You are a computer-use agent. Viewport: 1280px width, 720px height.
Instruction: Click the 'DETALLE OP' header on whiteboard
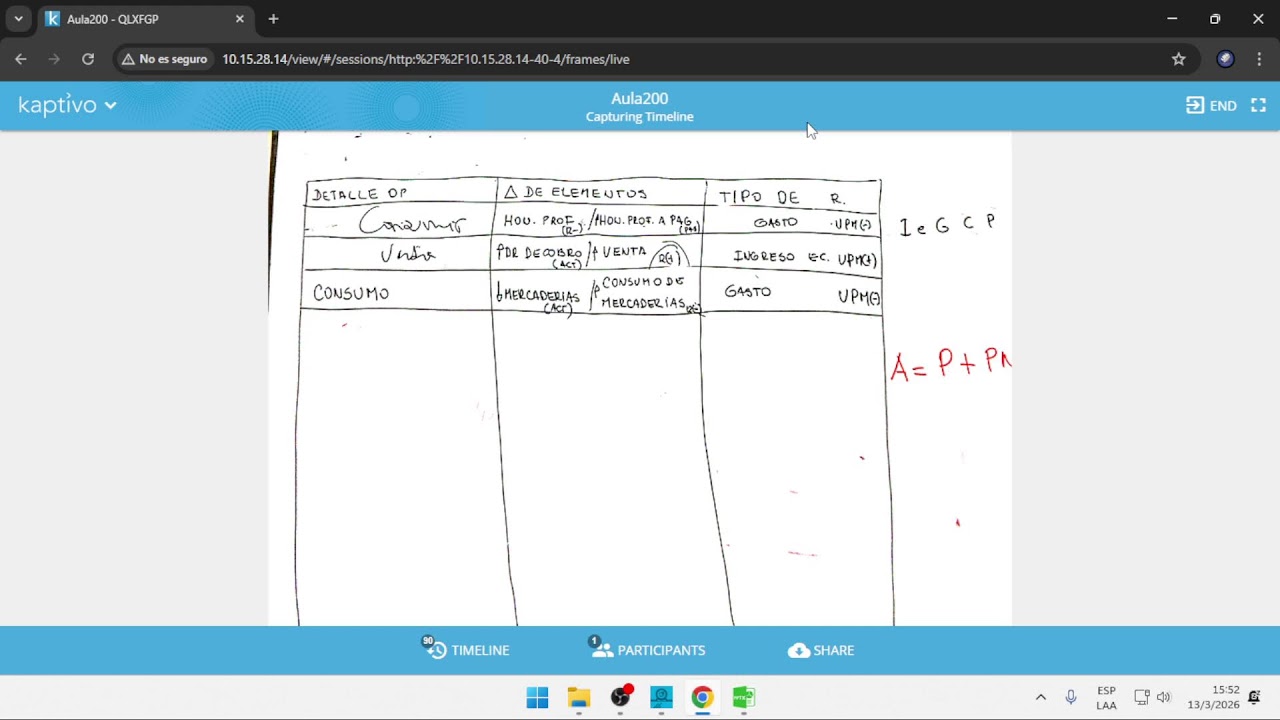(360, 194)
